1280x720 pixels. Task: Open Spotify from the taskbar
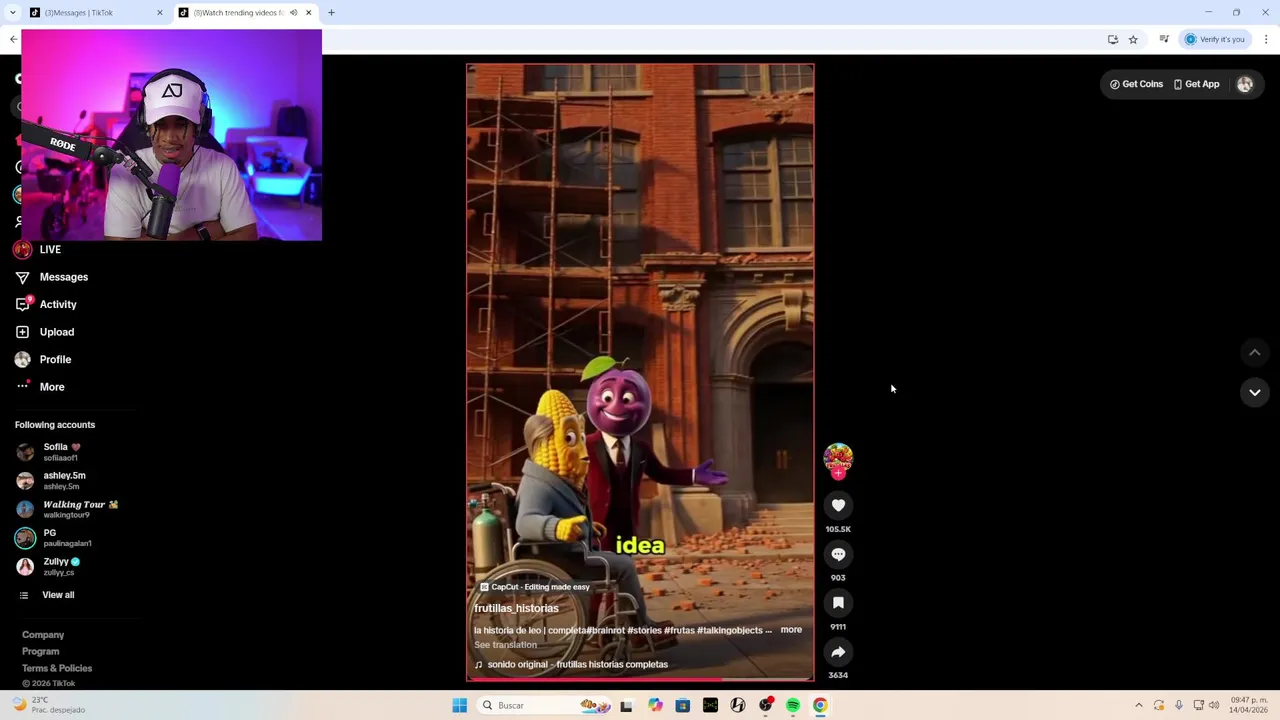[793, 706]
